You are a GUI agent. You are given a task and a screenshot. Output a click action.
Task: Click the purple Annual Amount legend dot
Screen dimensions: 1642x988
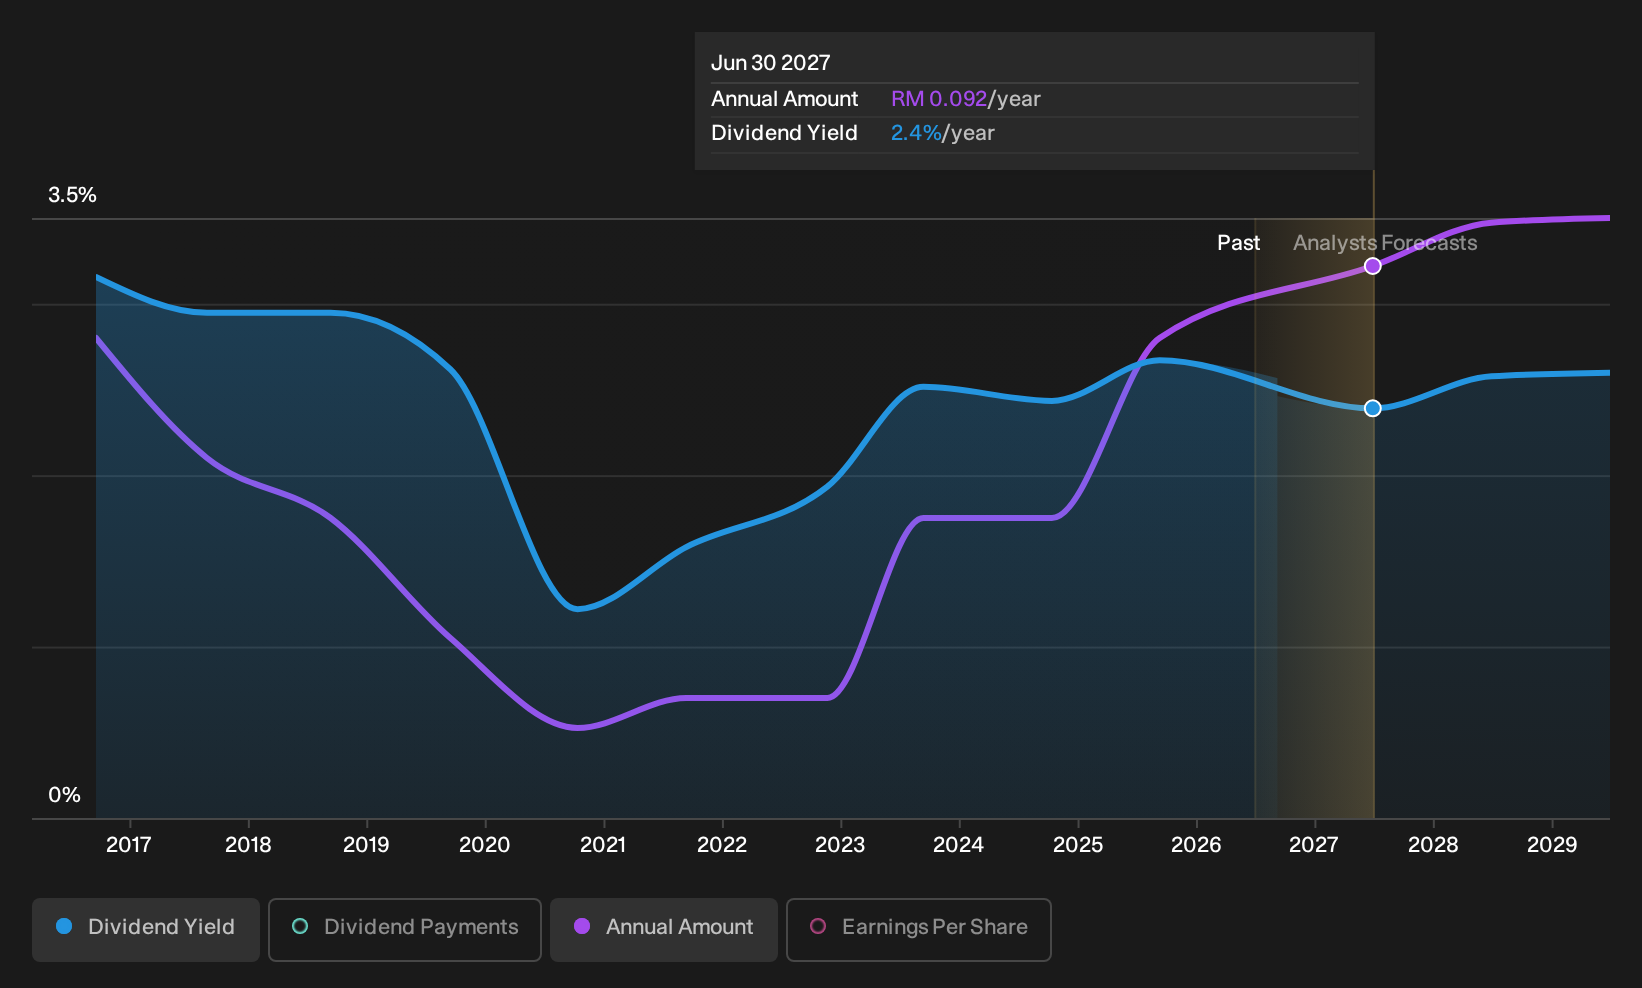pos(582,926)
